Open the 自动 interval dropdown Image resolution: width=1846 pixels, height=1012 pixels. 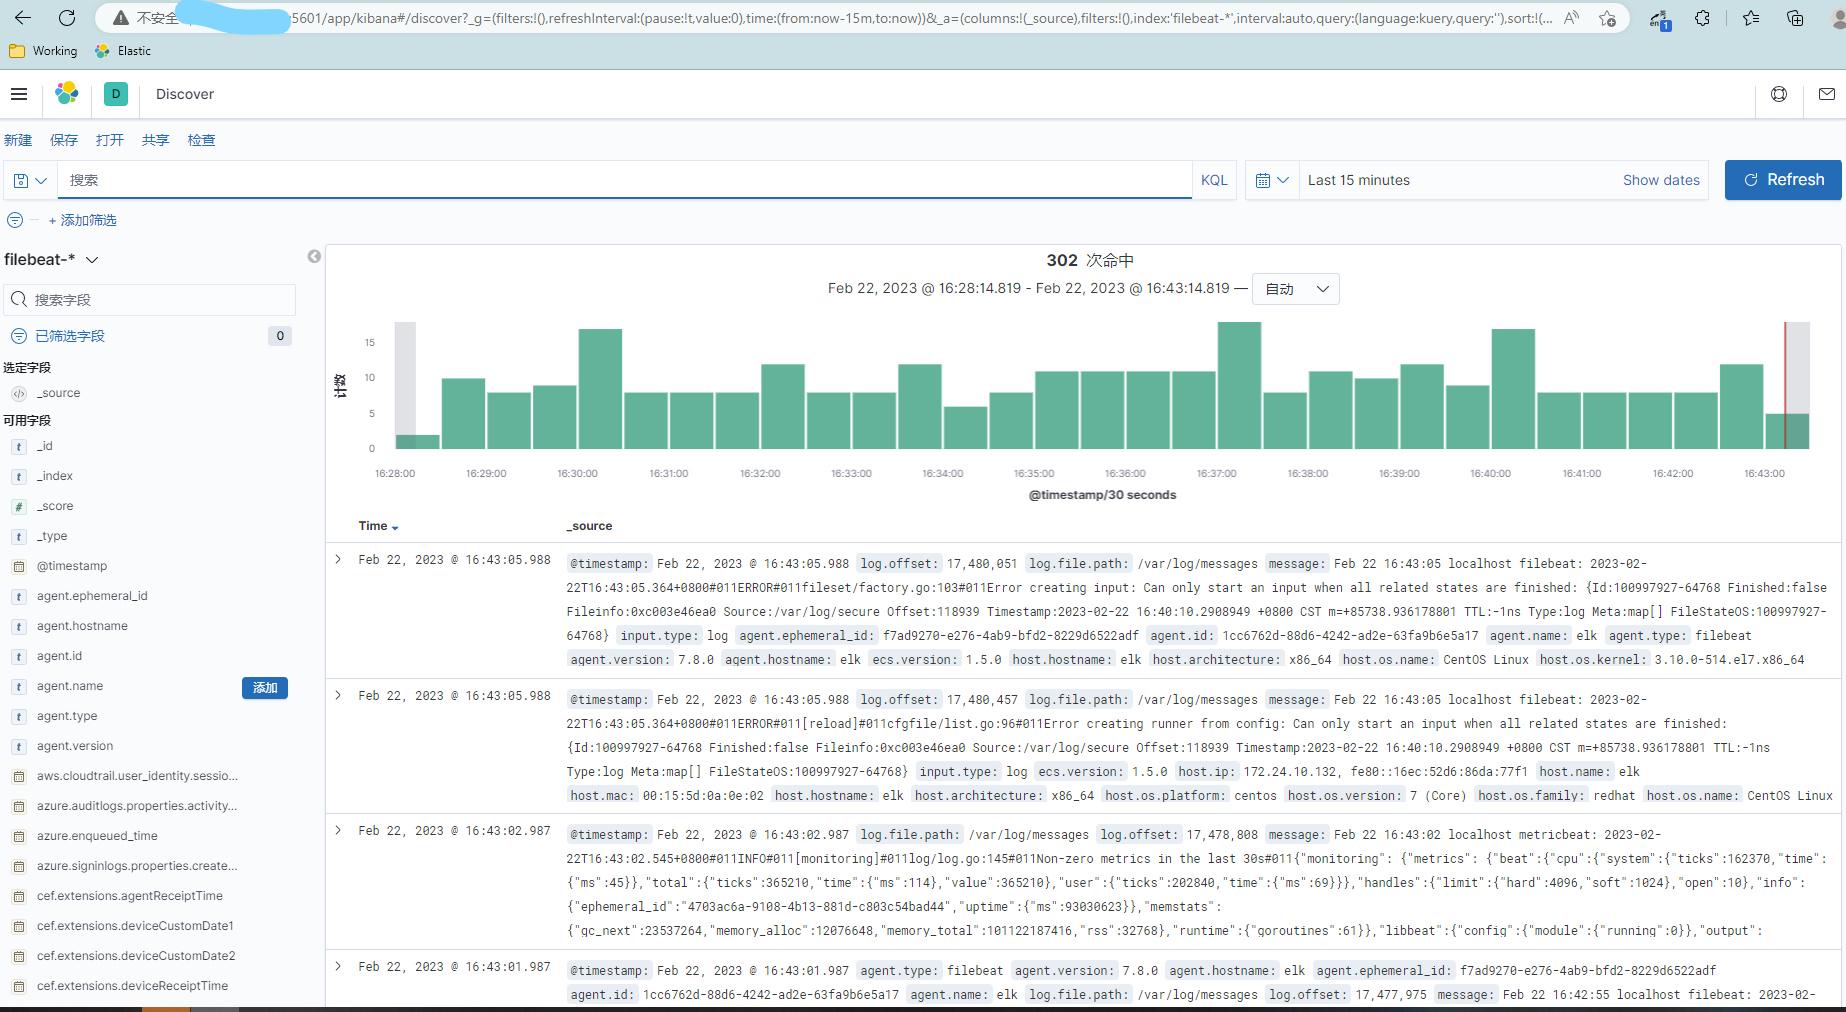(1296, 289)
